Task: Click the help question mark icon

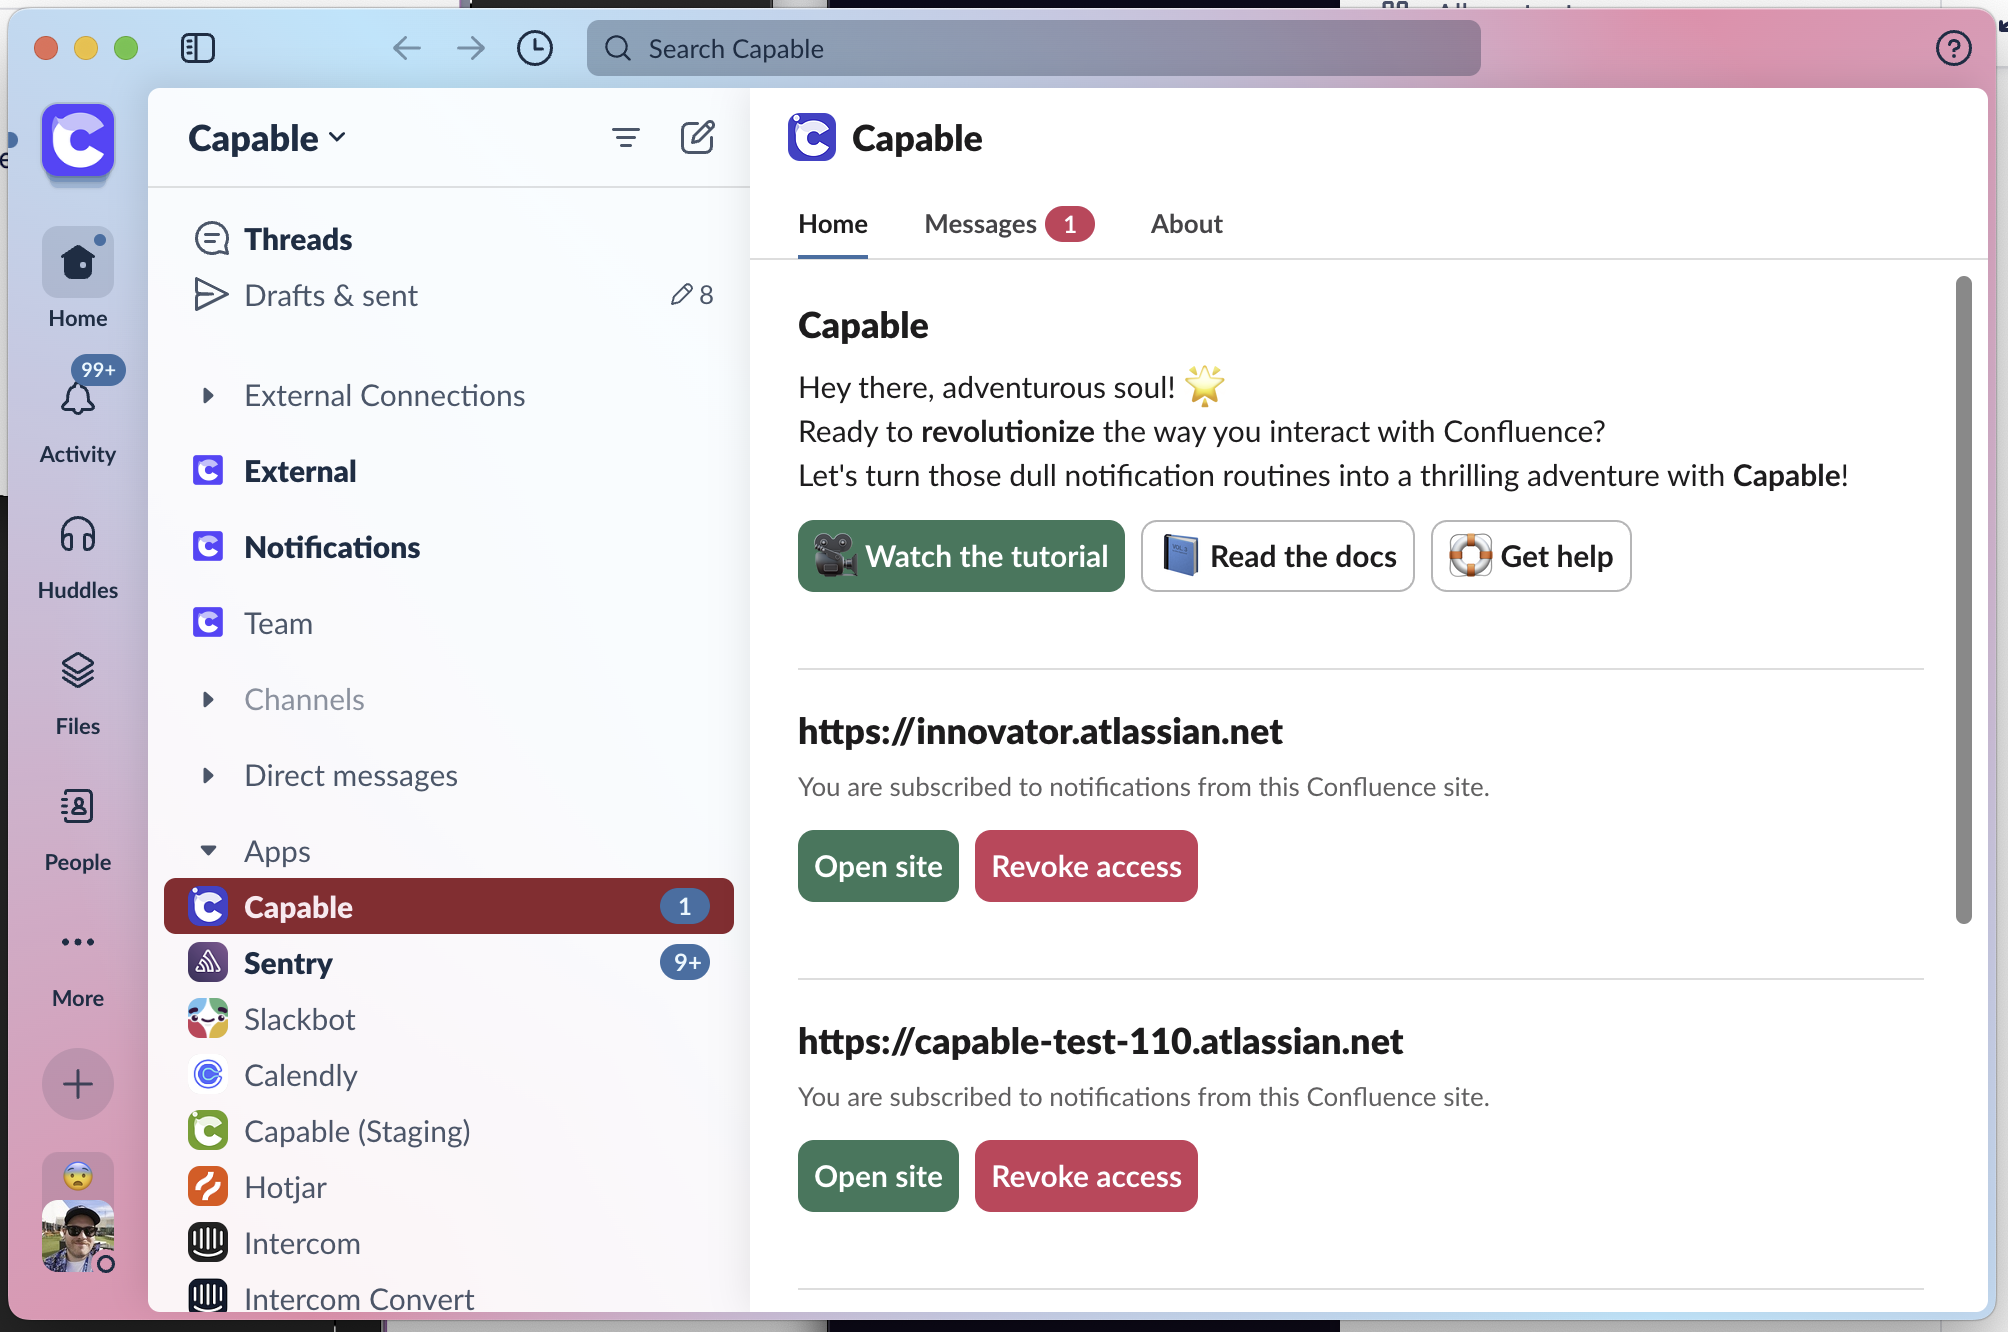Action: point(1953,48)
